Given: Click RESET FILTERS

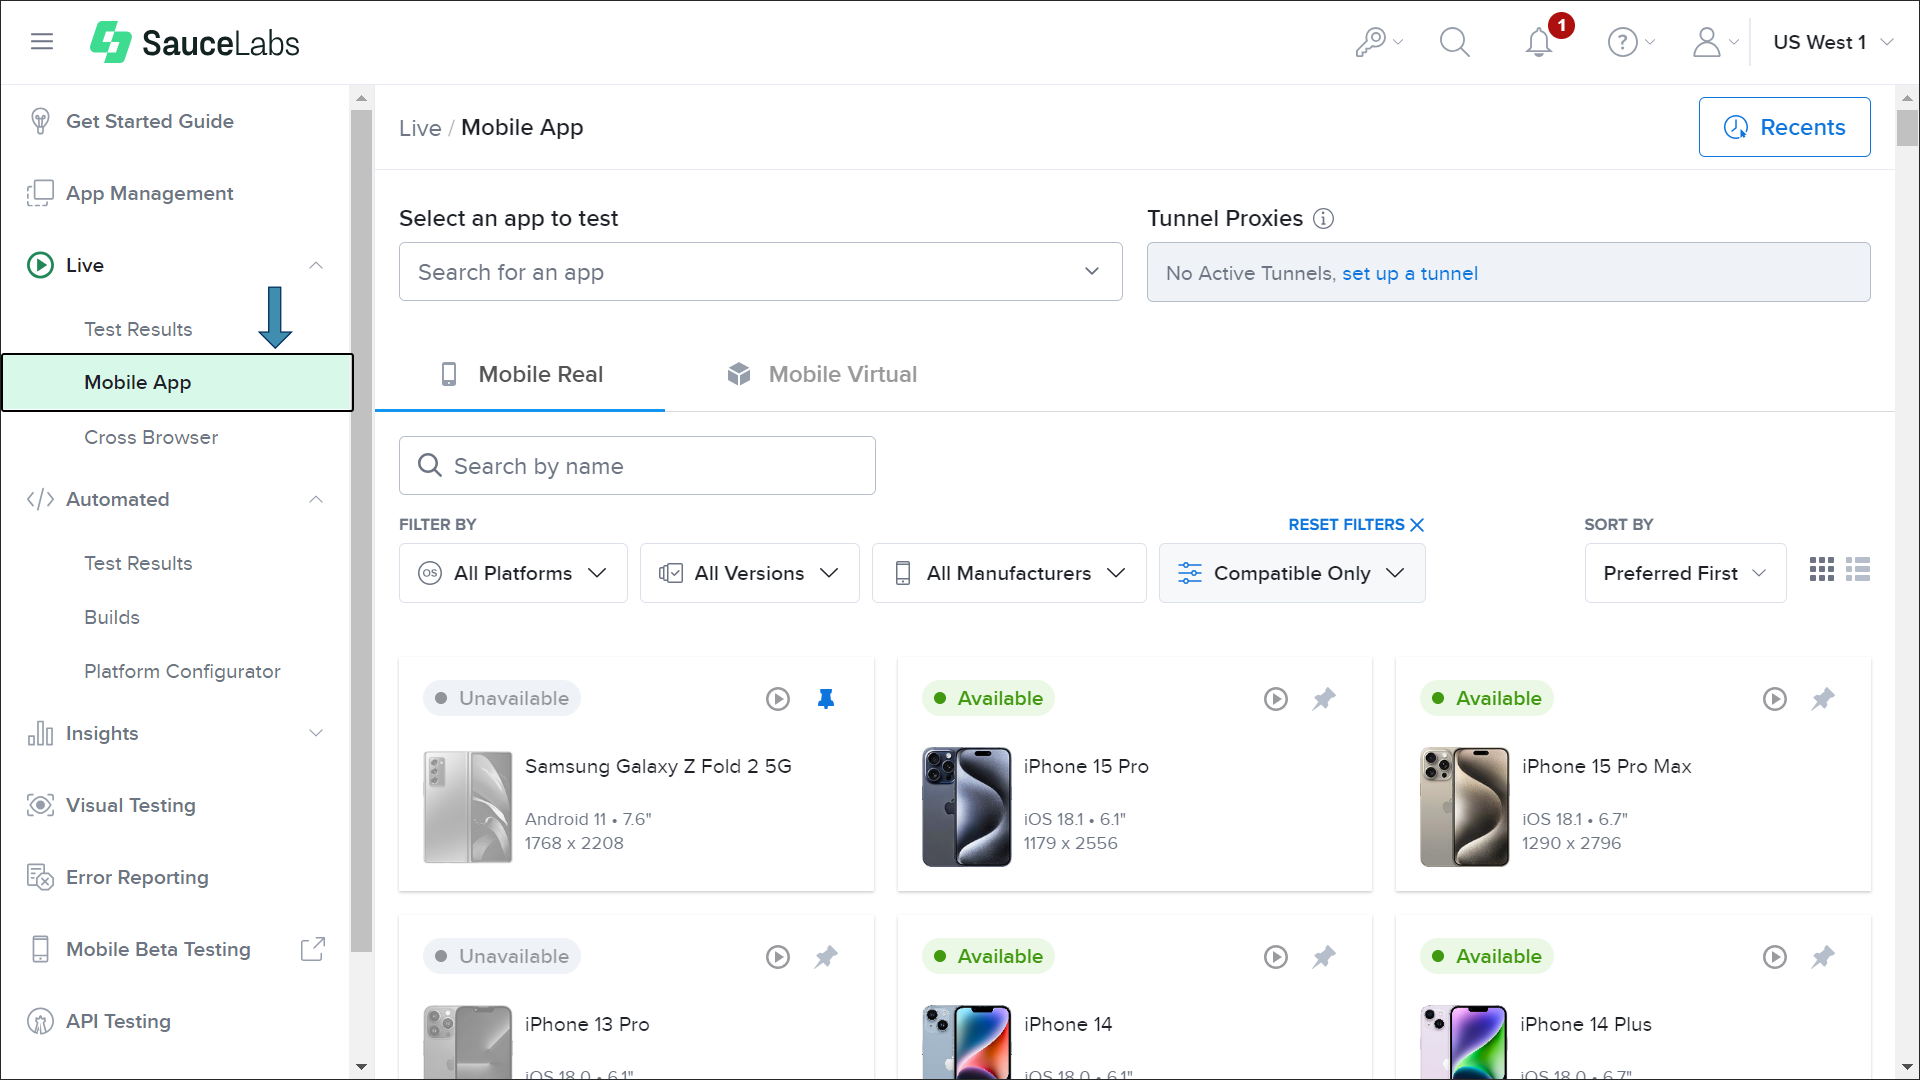Looking at the screenshot, I should (1356, 524).
